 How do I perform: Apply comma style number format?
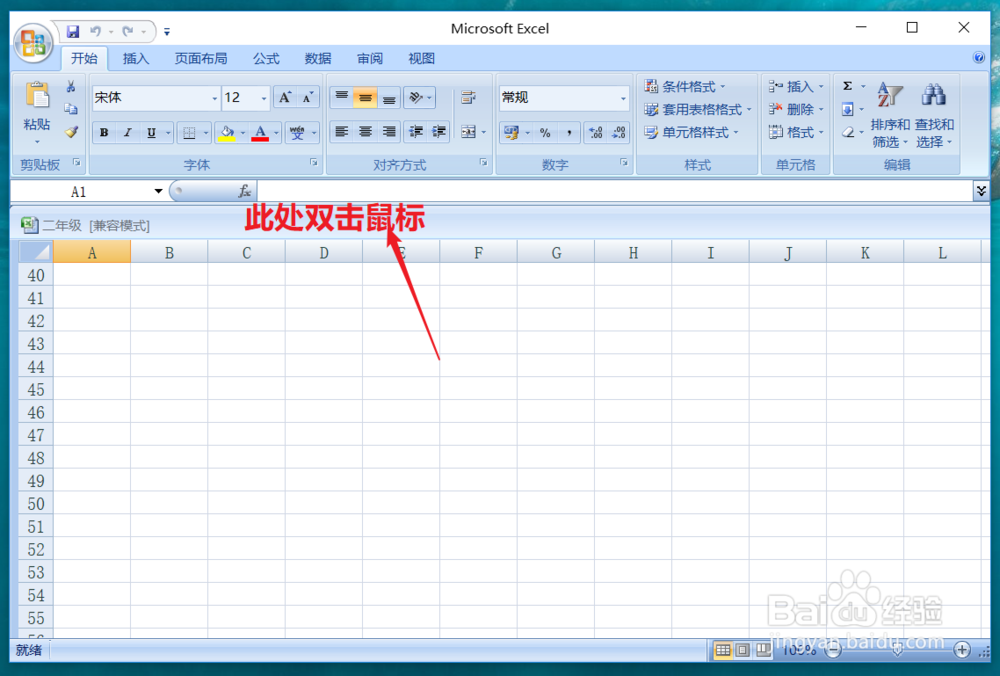(x=569, y=133)
